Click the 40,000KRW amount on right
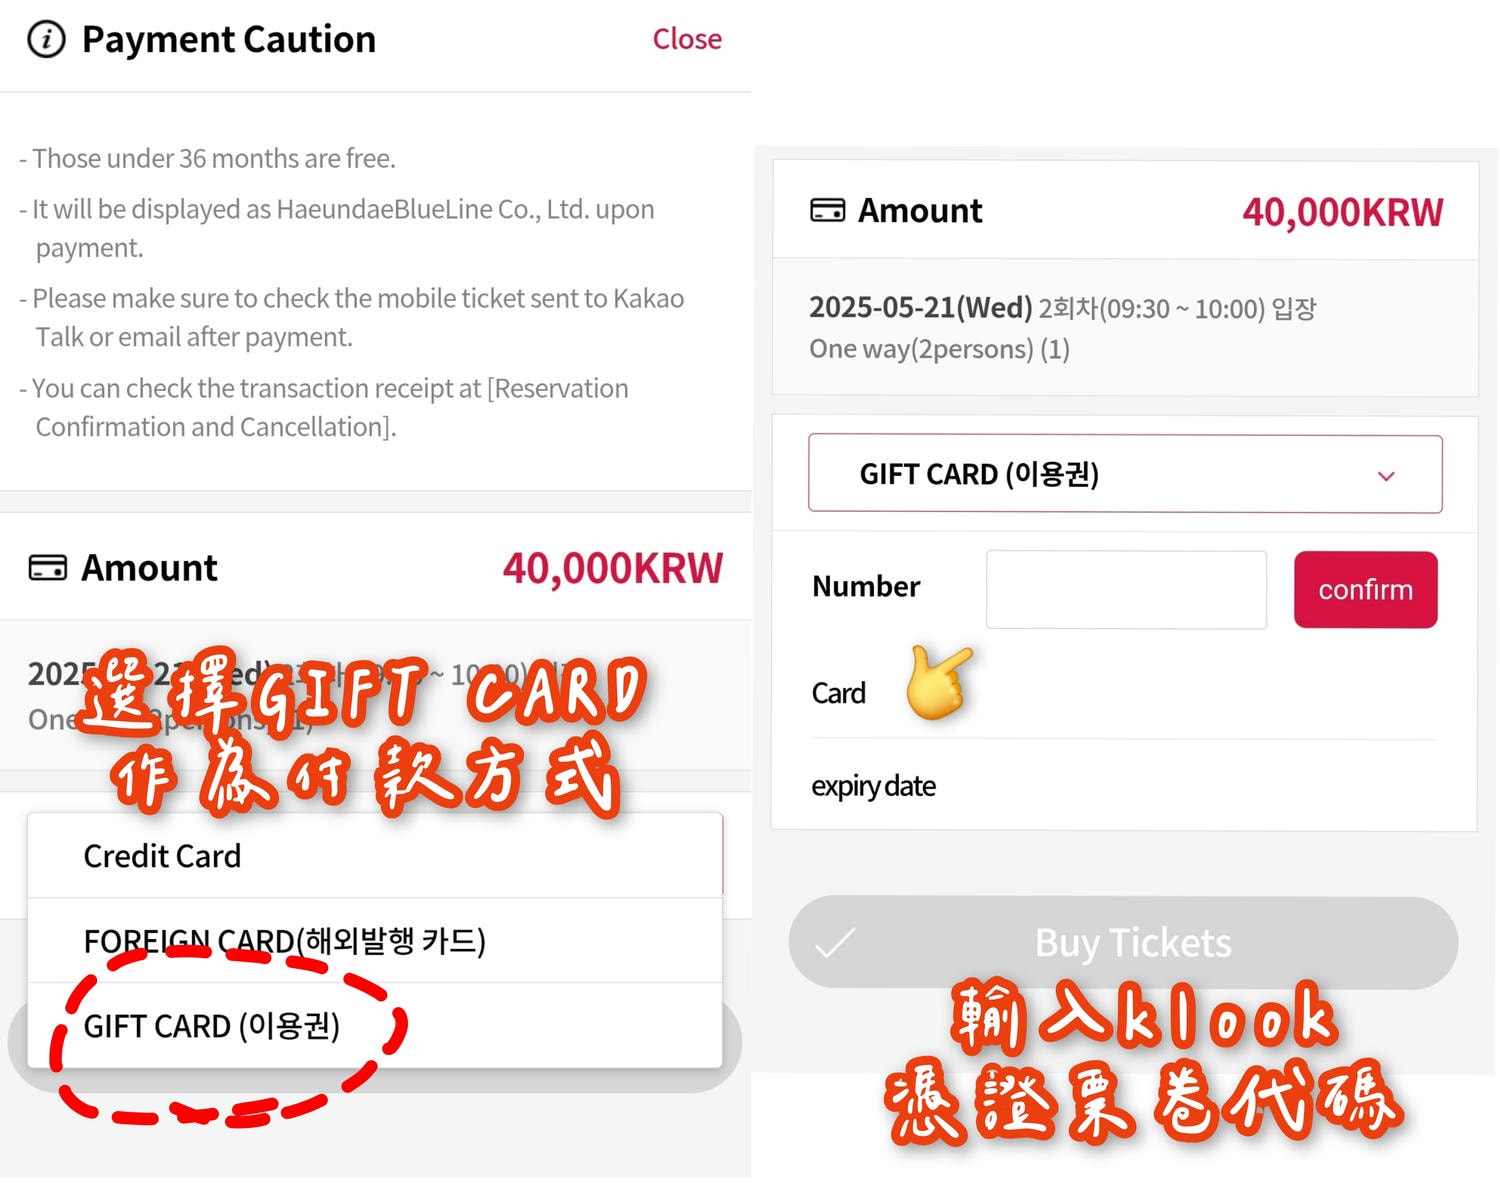 pos(1342,212)
